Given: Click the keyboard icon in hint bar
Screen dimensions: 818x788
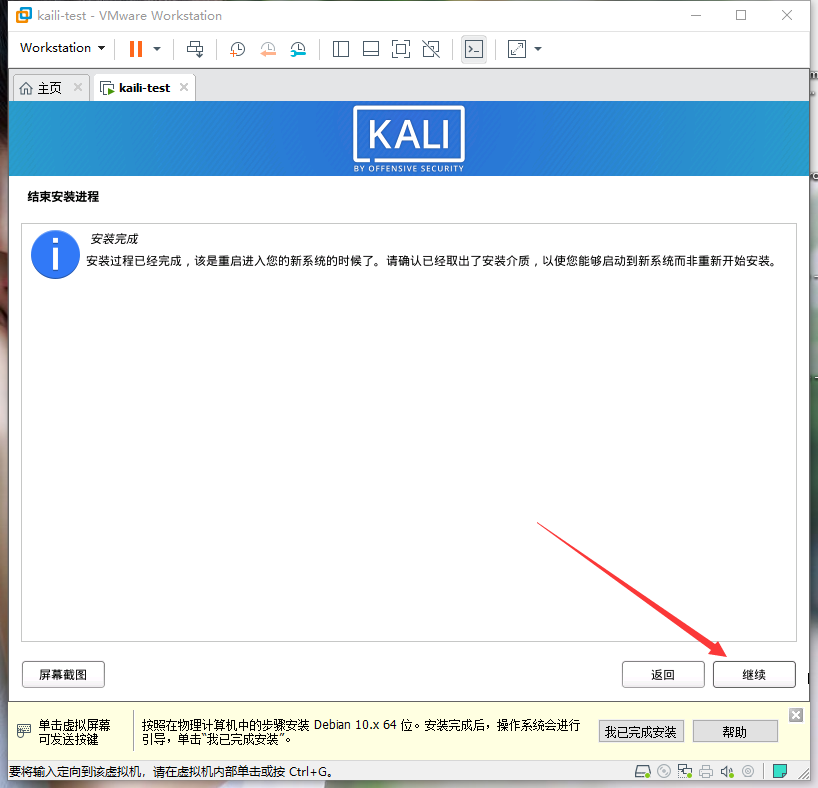Looking at the screenshot, I should pos(23,731).
